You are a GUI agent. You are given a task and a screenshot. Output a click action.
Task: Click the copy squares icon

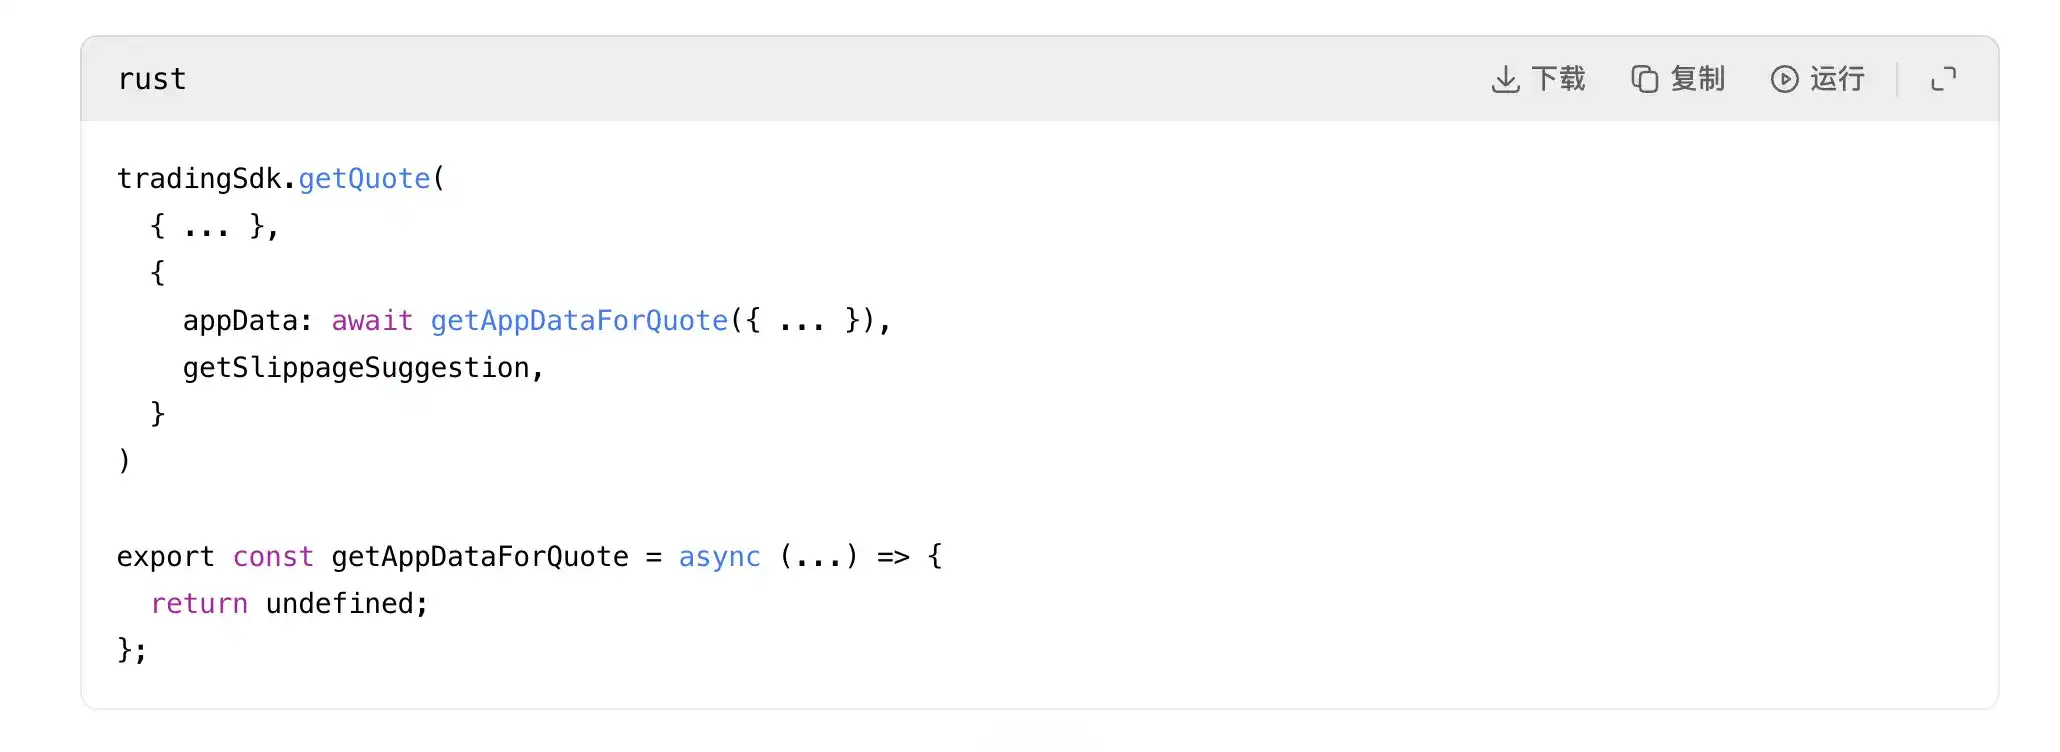1644,79
